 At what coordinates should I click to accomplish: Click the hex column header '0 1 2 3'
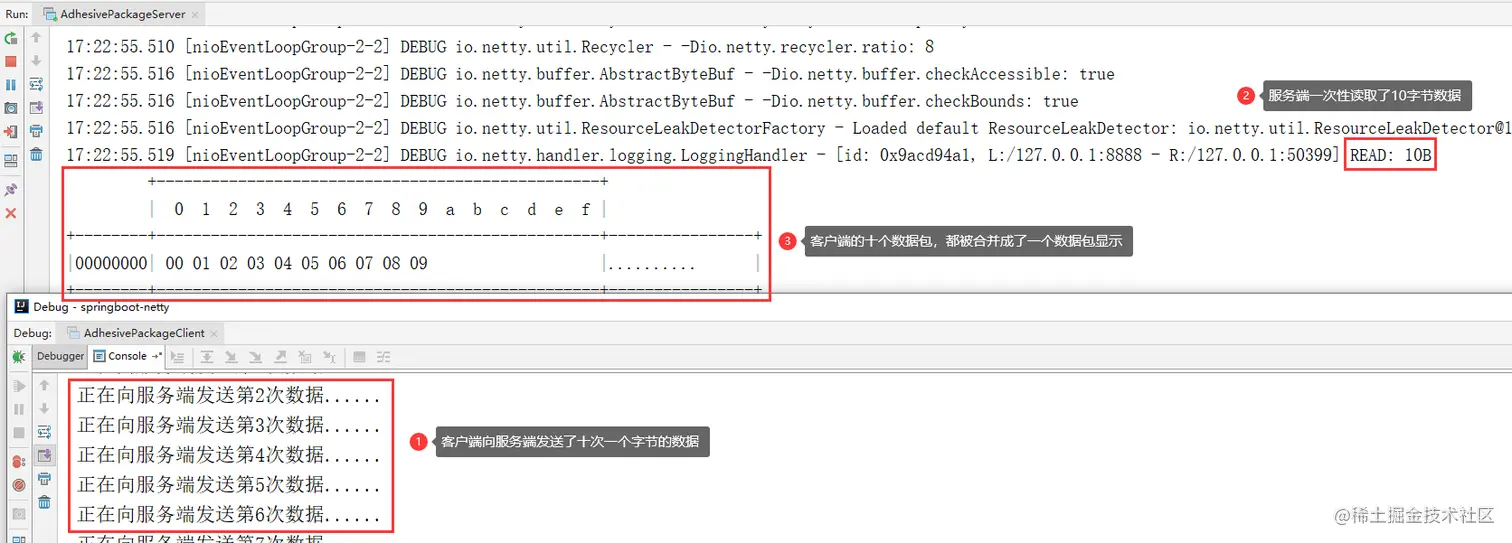[382, 209]
